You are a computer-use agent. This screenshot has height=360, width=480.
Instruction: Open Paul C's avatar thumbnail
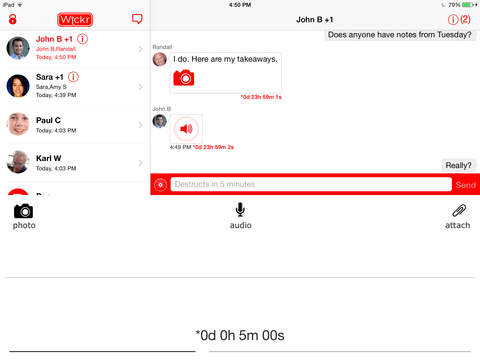click(18, 124)
